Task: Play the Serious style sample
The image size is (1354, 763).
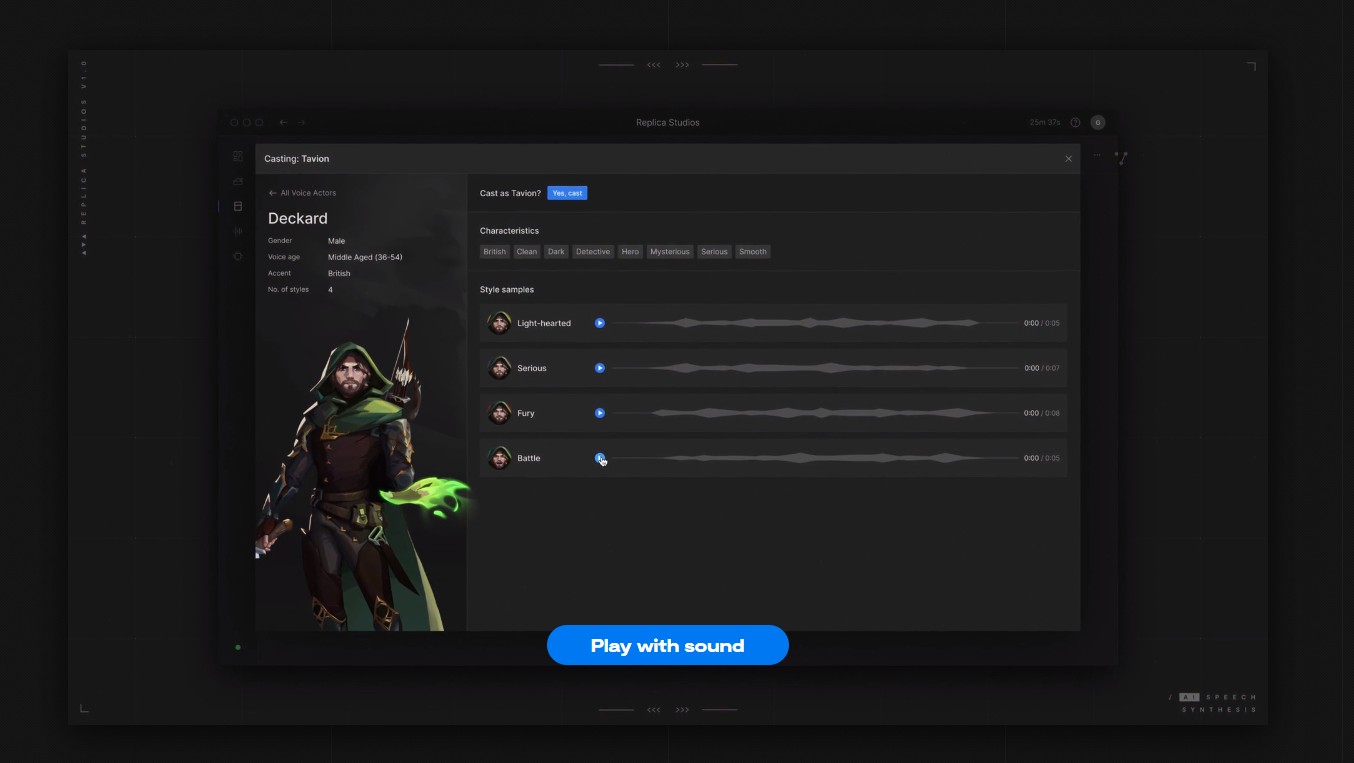Action: click(600, 368)
